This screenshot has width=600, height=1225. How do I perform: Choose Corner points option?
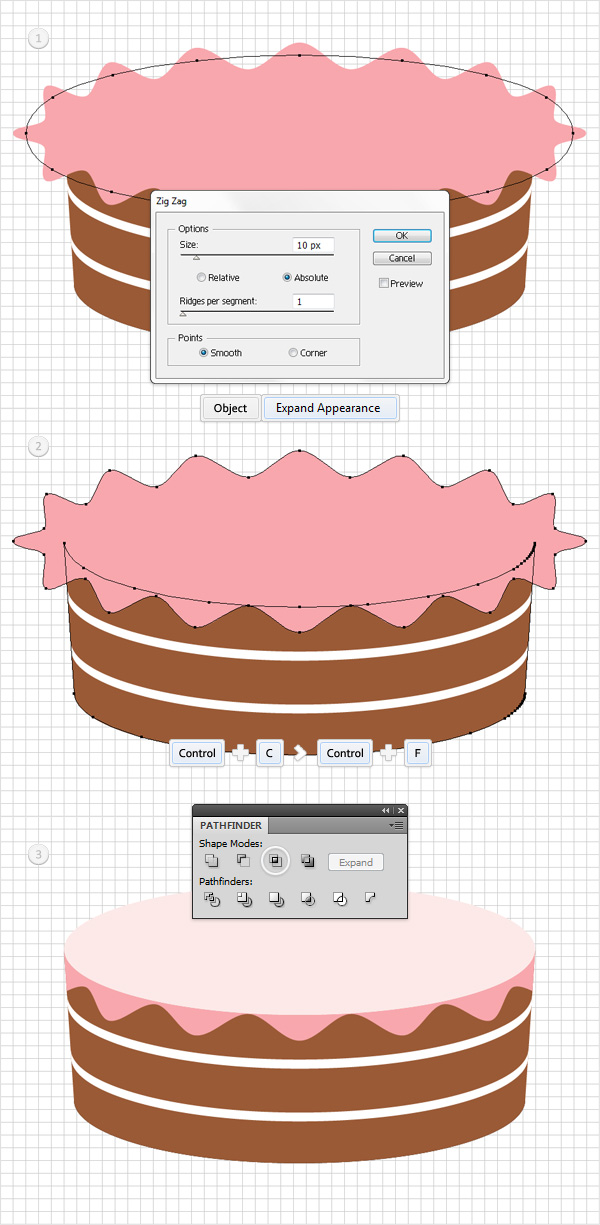(293, 353)
